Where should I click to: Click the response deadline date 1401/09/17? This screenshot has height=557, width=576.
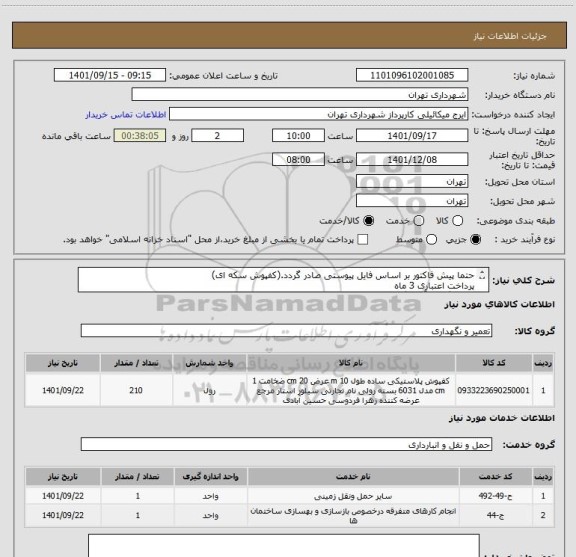pos(412,136)
